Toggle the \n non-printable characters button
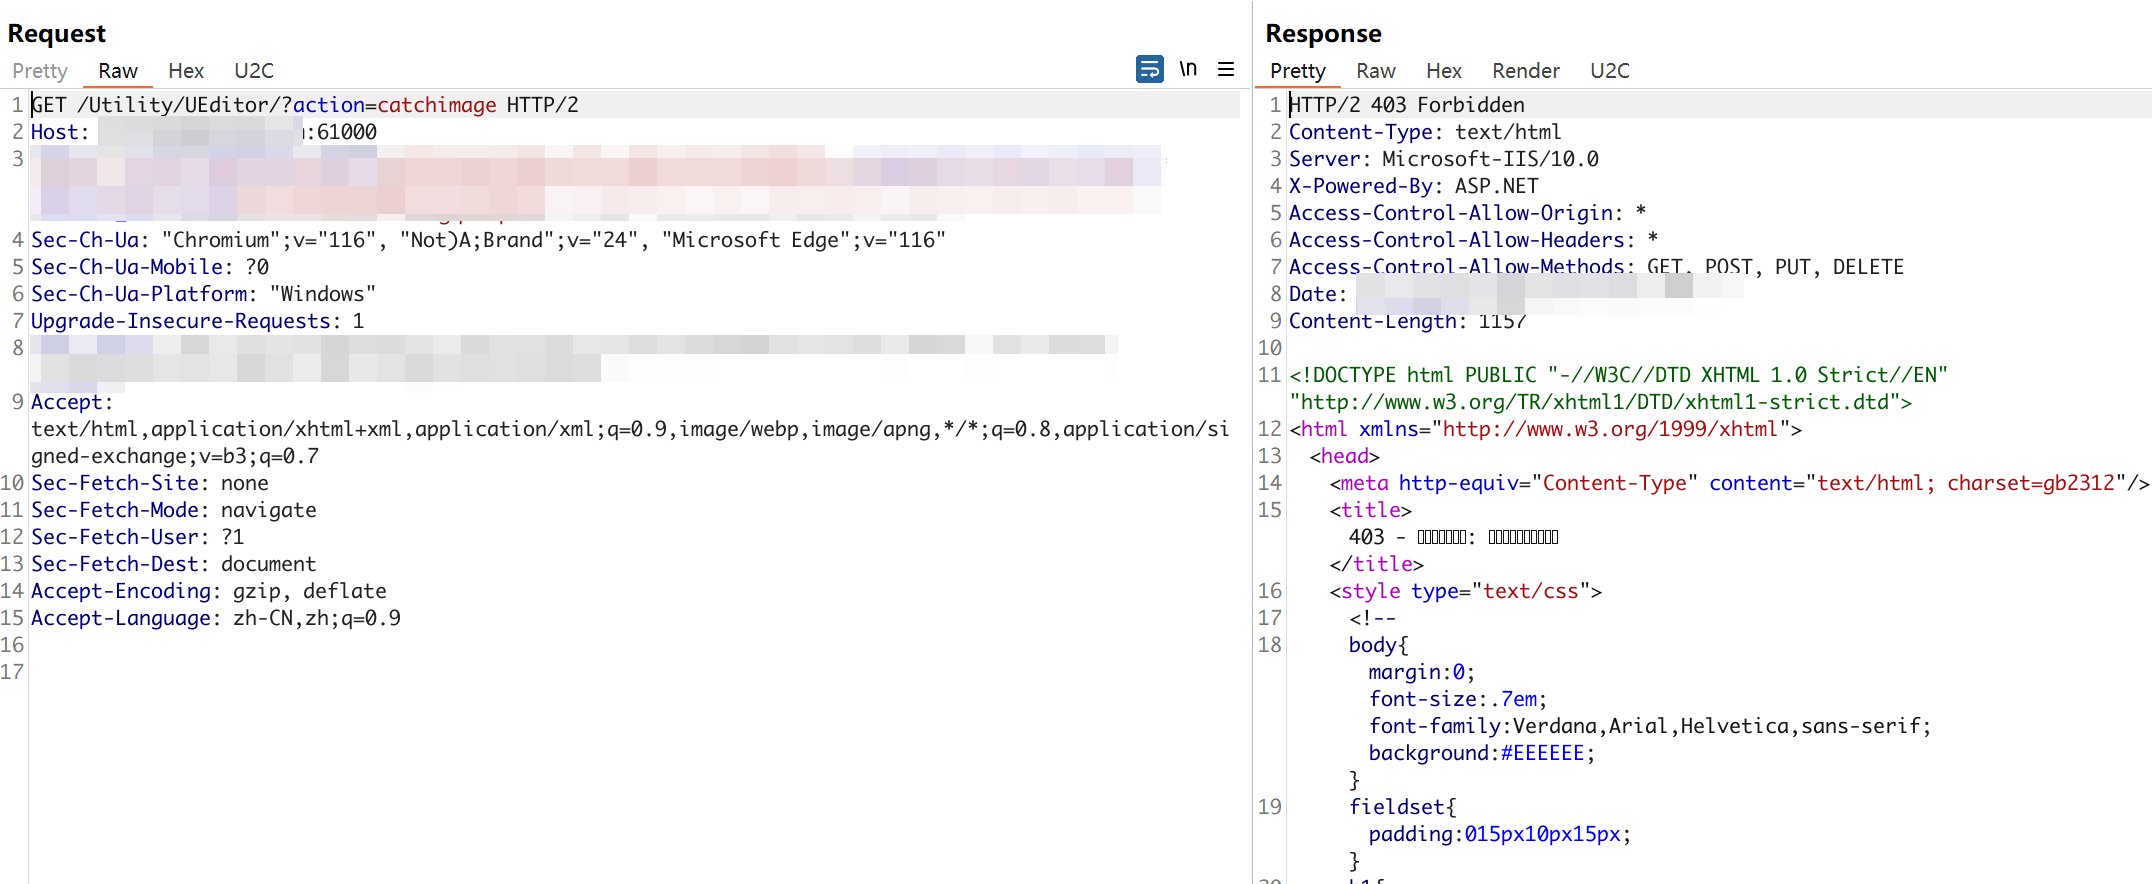This screenshot has height=884, width=2152. [x=1188, y=69]
